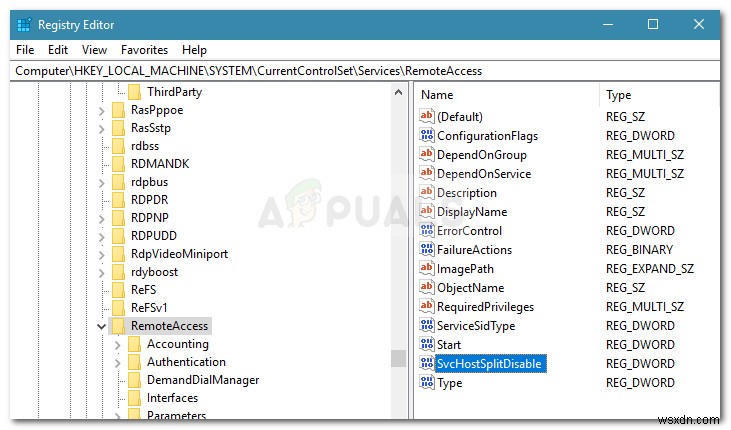Select the DisplayName string icon

tap(427, 211)
